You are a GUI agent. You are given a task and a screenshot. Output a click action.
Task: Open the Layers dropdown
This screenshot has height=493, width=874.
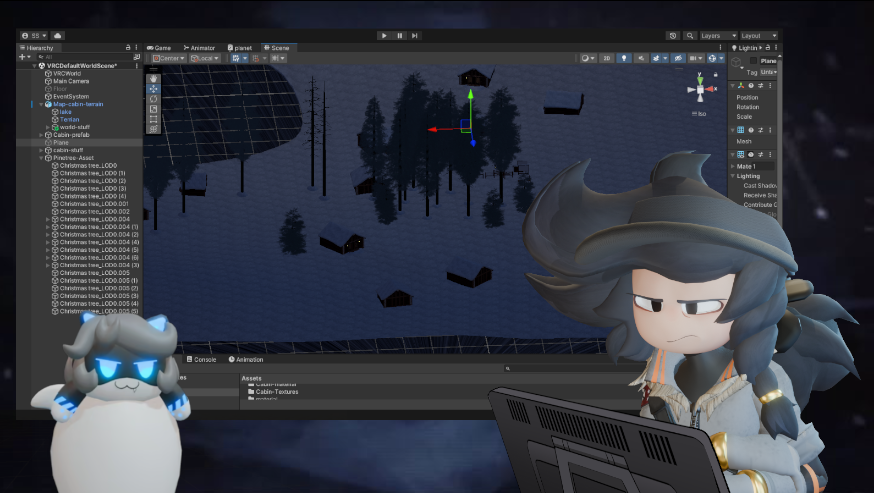click(x=718, y=36)
